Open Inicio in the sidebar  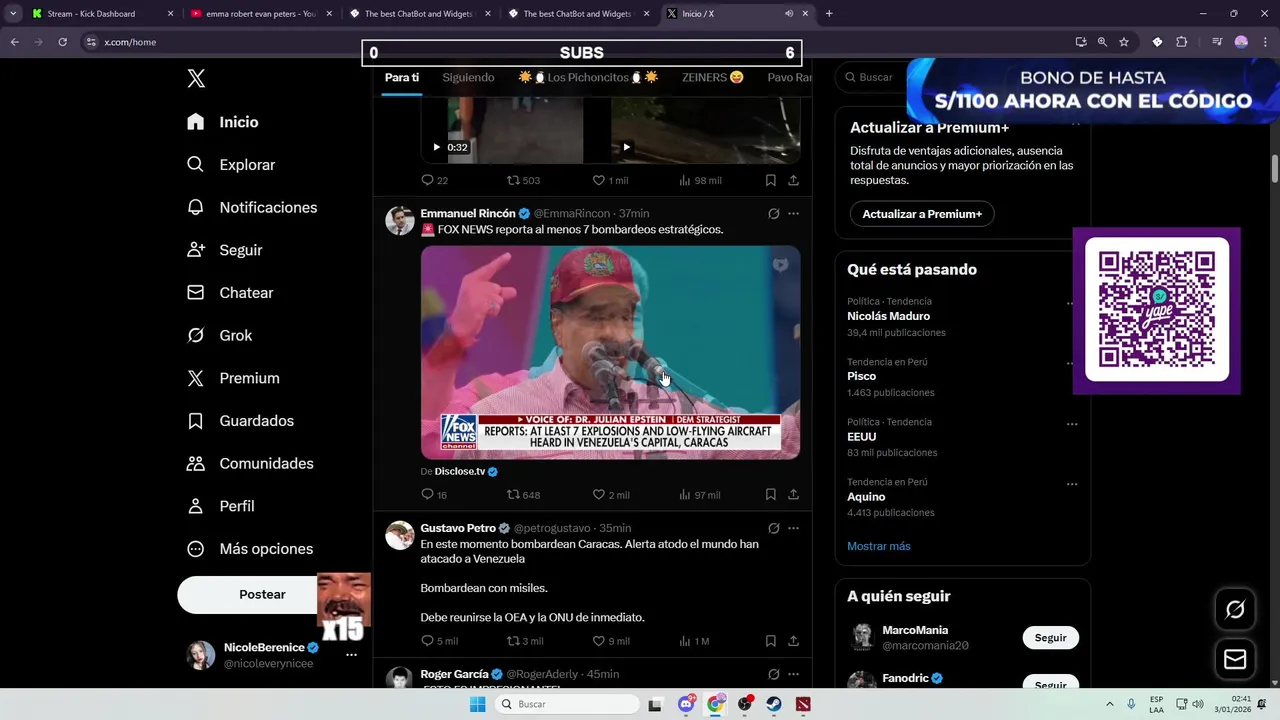(x=223, y=122)
